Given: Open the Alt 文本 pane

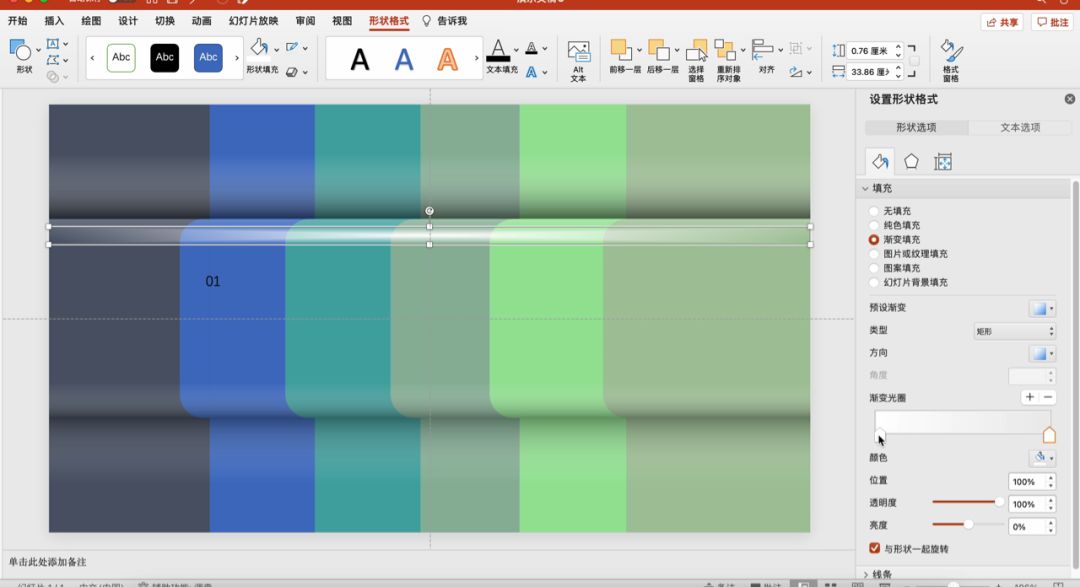Looking at the screenshot, I should tap(578, 61).
